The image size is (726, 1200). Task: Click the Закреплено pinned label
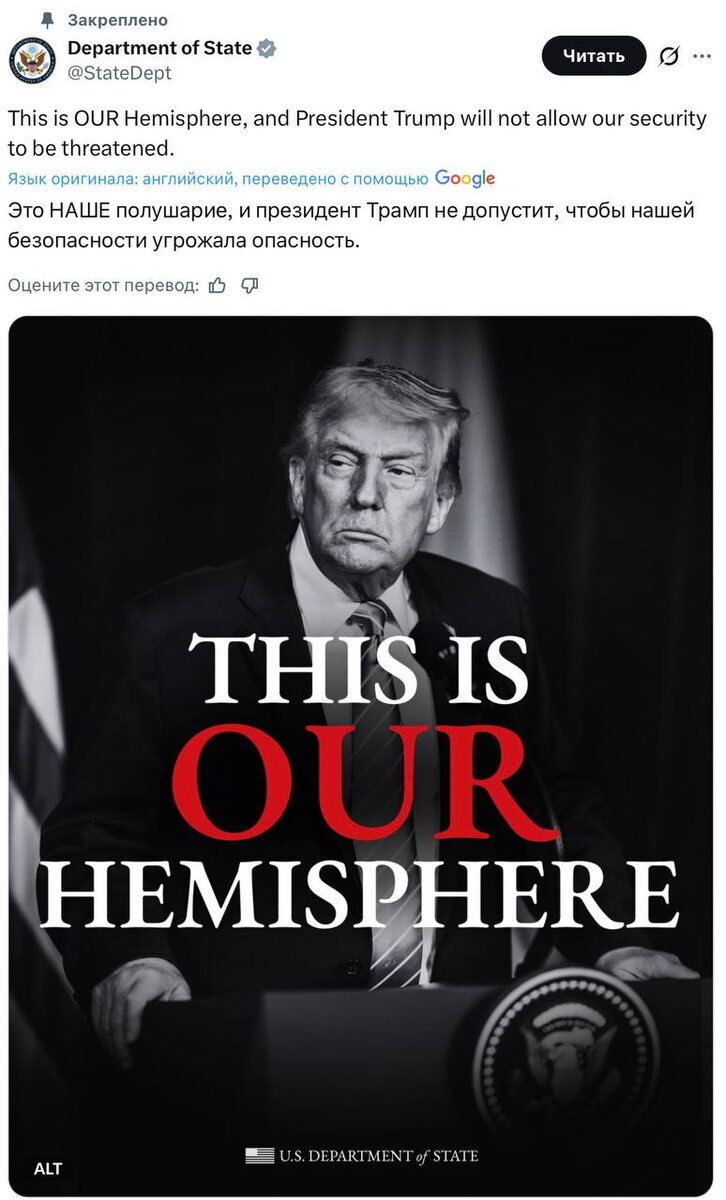coord(118,20)
